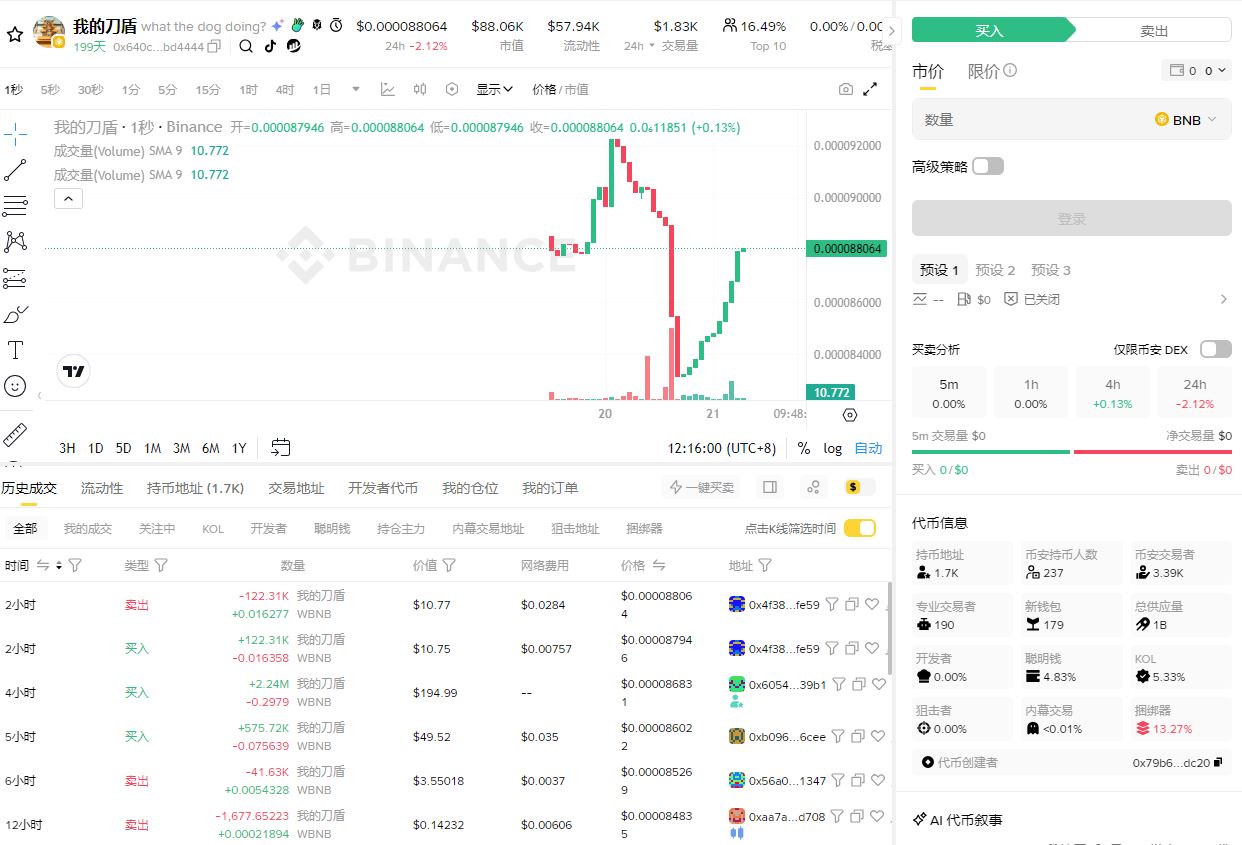Select the pattern drawing tool
This screenshot has height=845, width=1242.
click(x=15, y=241)
